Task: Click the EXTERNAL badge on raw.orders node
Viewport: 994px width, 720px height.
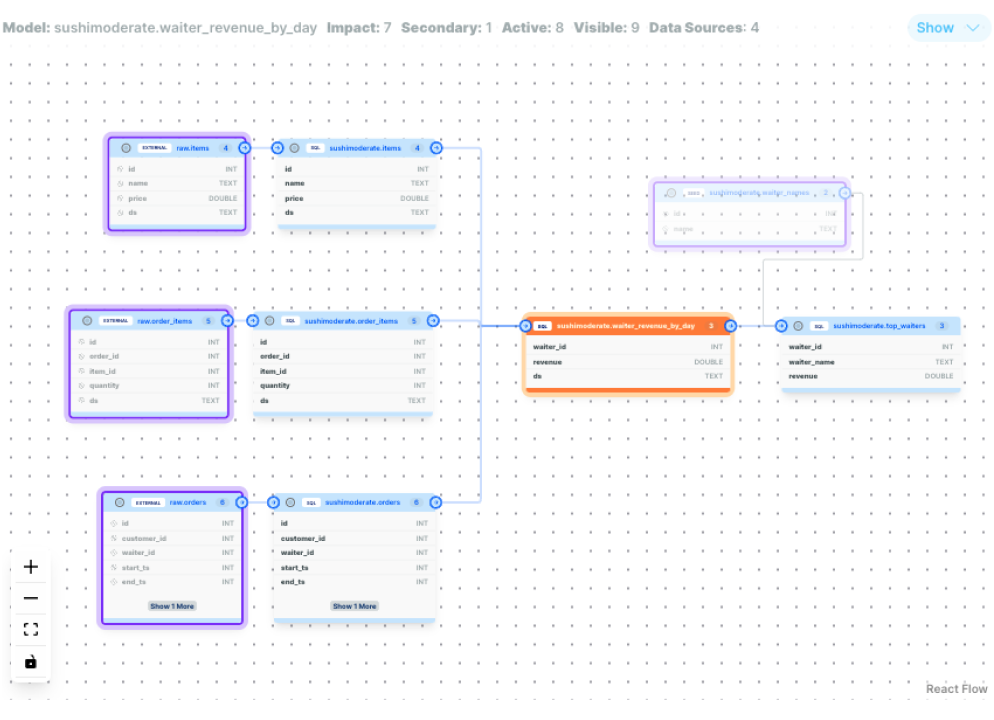Action: tap(148, 503)
